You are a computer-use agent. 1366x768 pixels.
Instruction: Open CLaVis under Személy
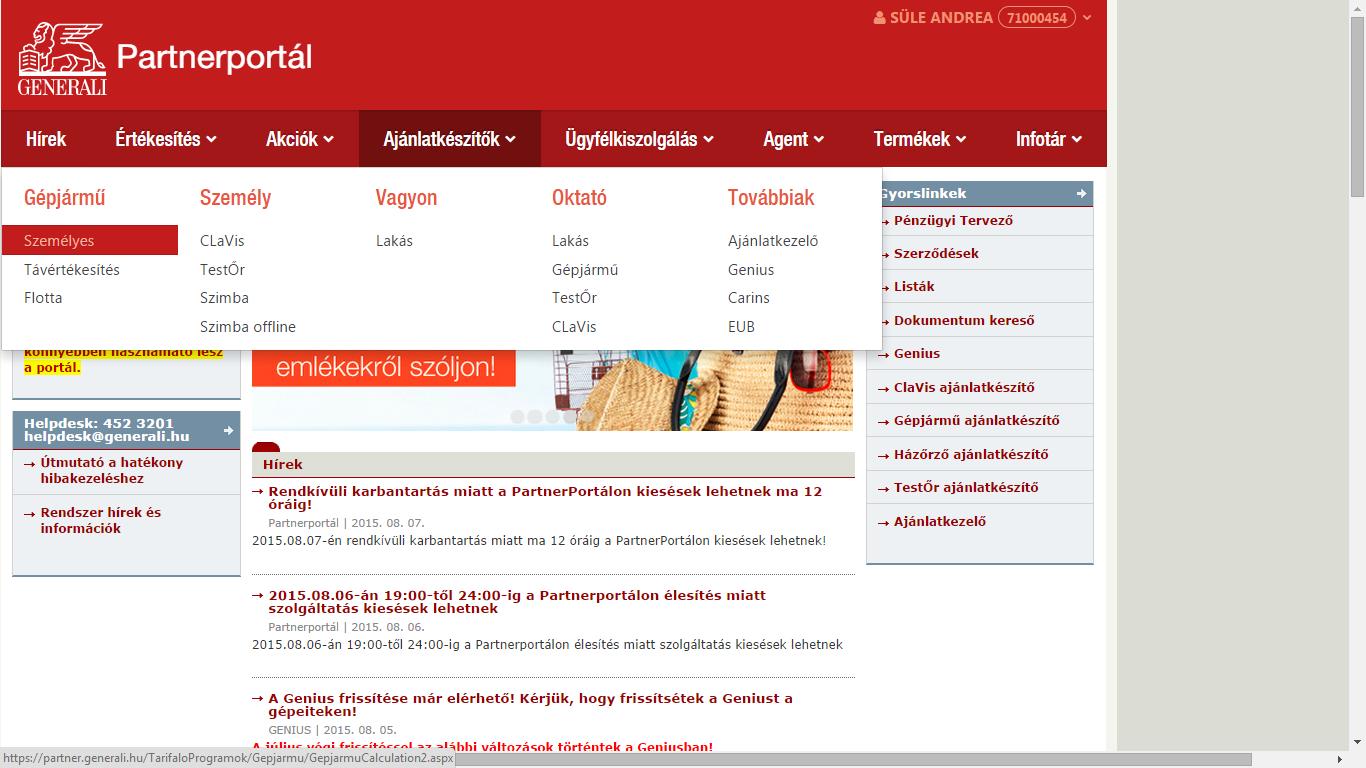point(222,241)
